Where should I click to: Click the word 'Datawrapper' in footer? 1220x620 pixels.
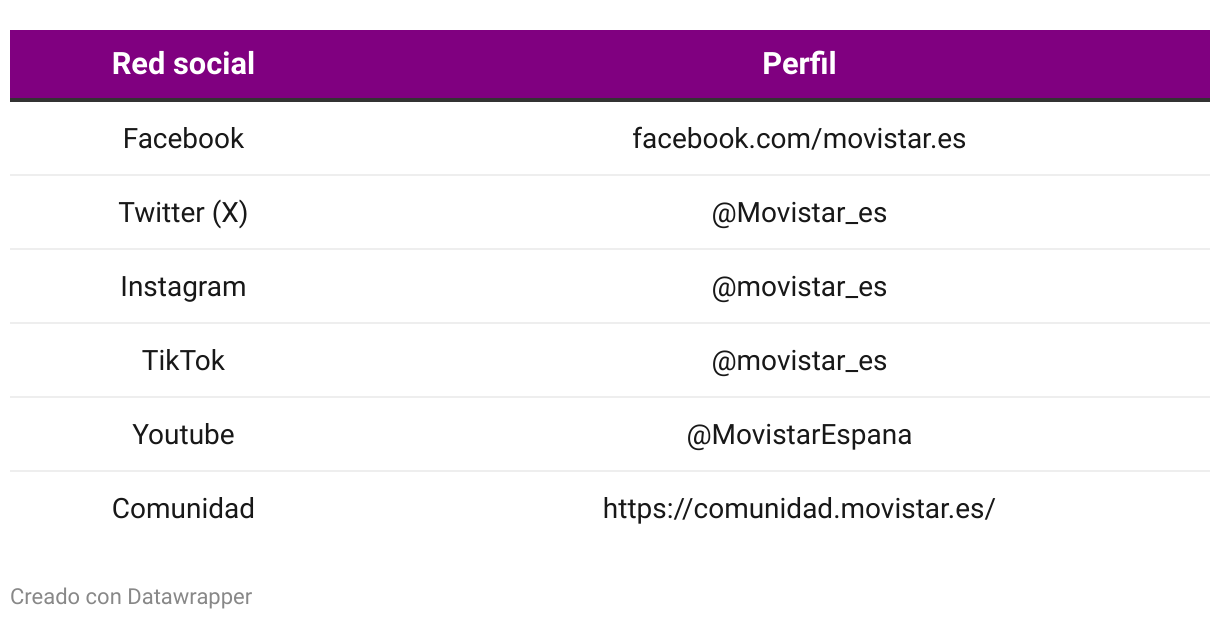[x=189, y=597]
